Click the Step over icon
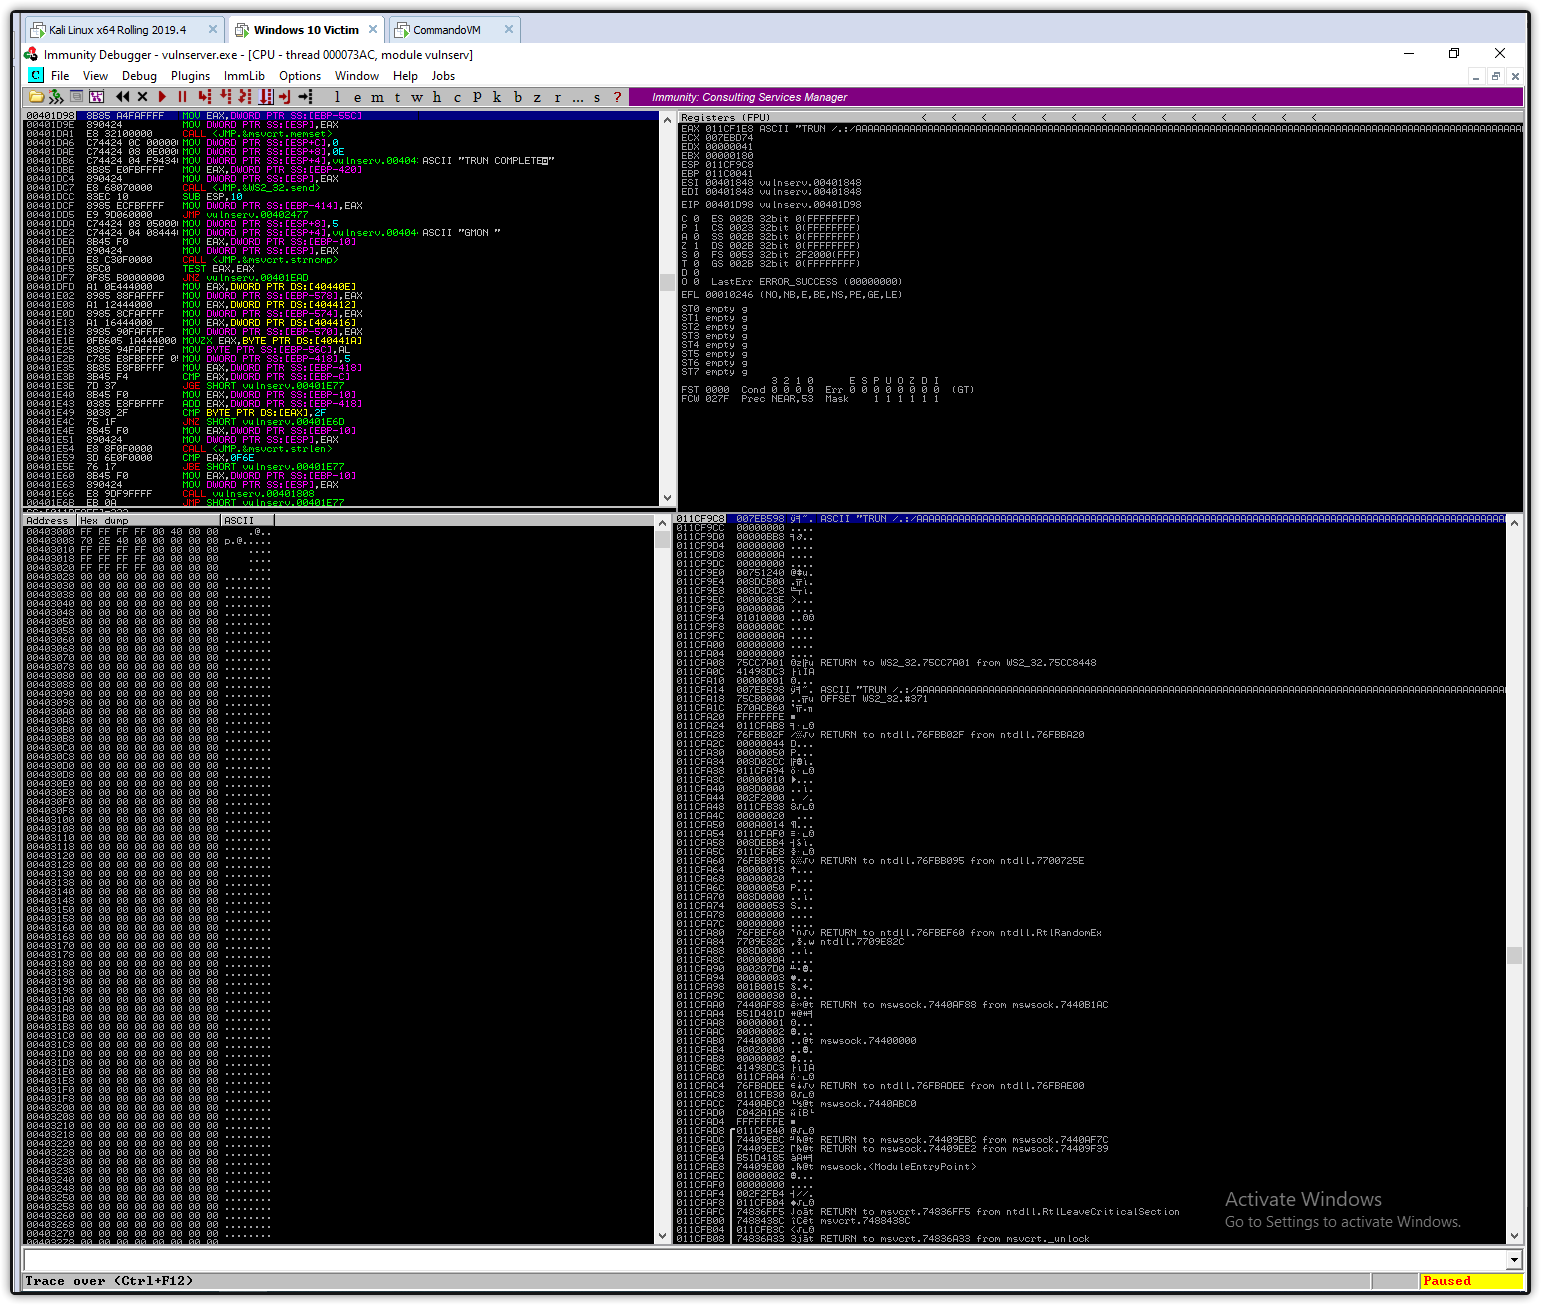 pos(225,97)
